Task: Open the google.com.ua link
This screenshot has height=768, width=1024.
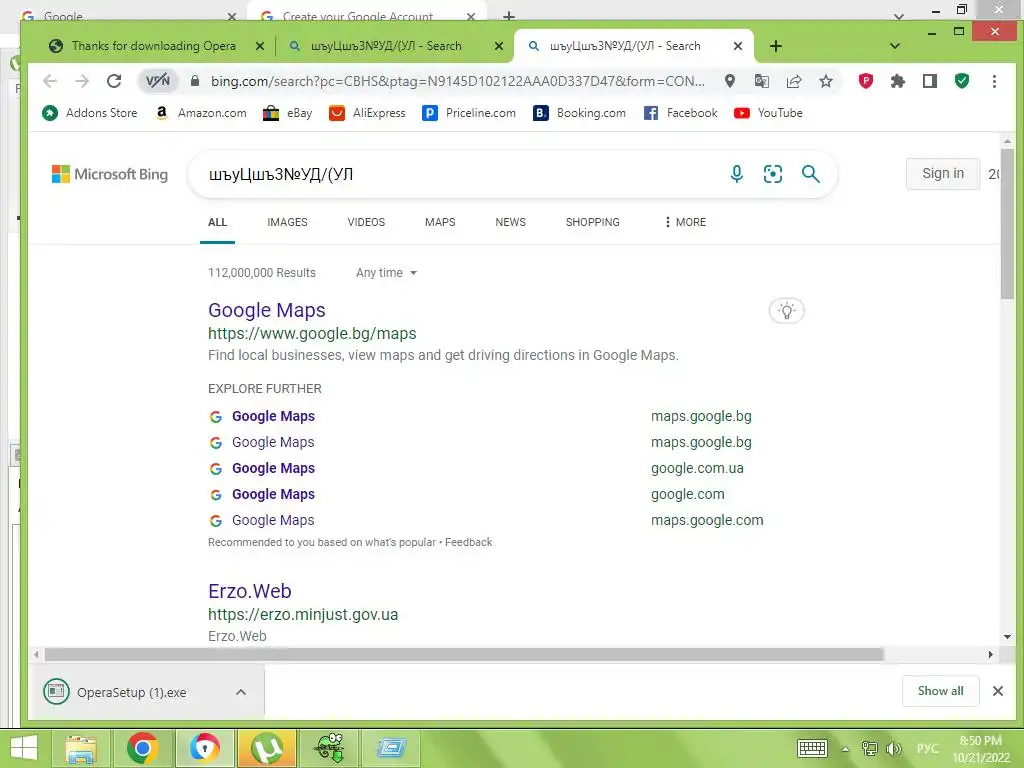Action: [x=697, y=468]
